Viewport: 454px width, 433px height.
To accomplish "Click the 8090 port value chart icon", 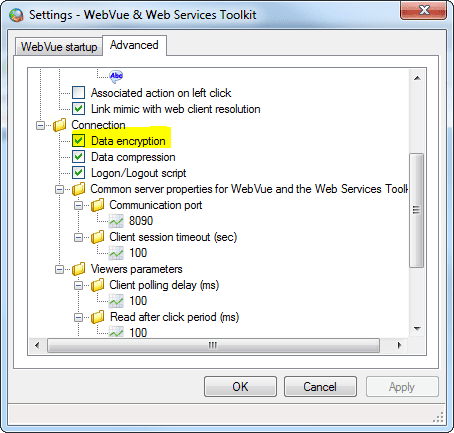I will [116, 221].
